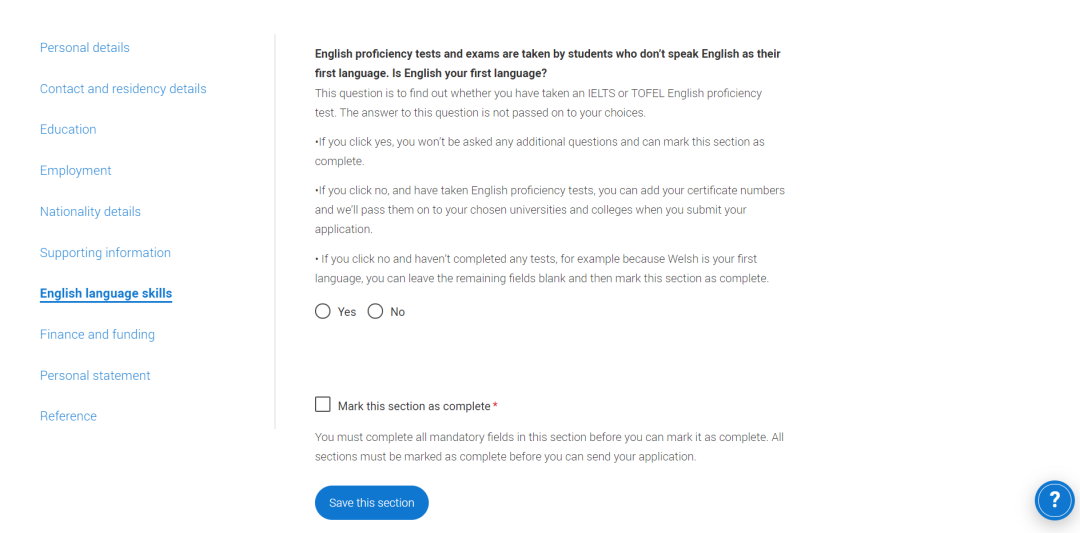Click the bold English first language question heading
The height and width of the screenshot is (533, 1080).
548,63
